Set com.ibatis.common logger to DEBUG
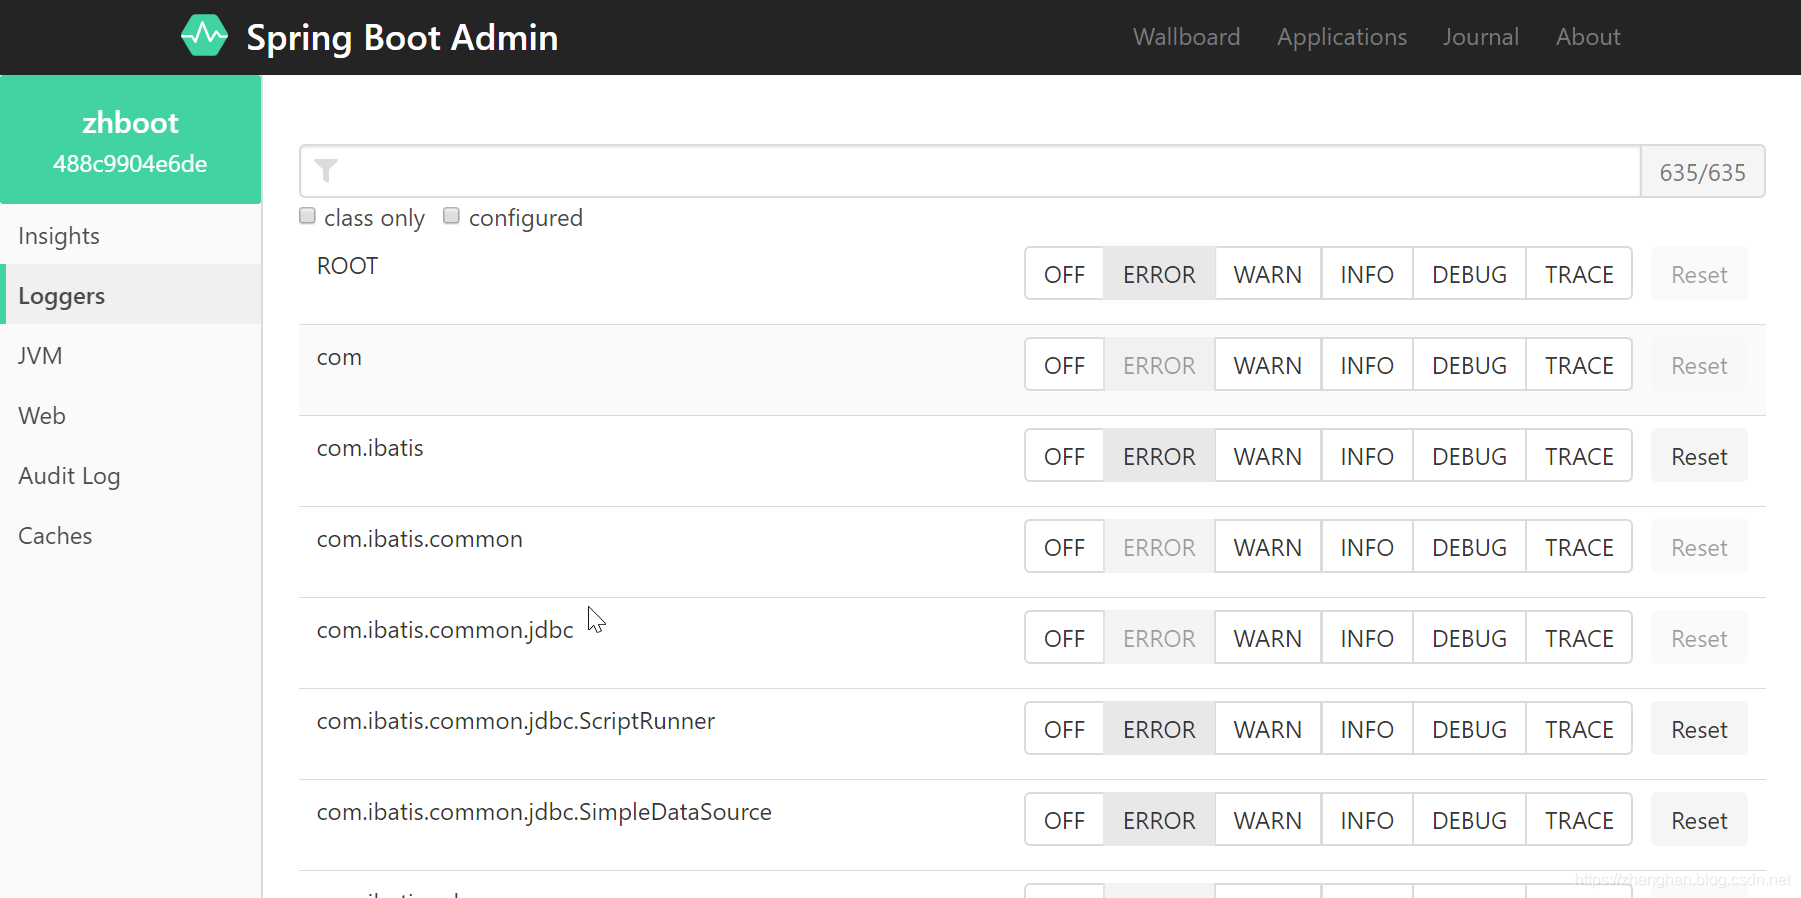Screen dimensions: 1801x898 coord(1469,547)
